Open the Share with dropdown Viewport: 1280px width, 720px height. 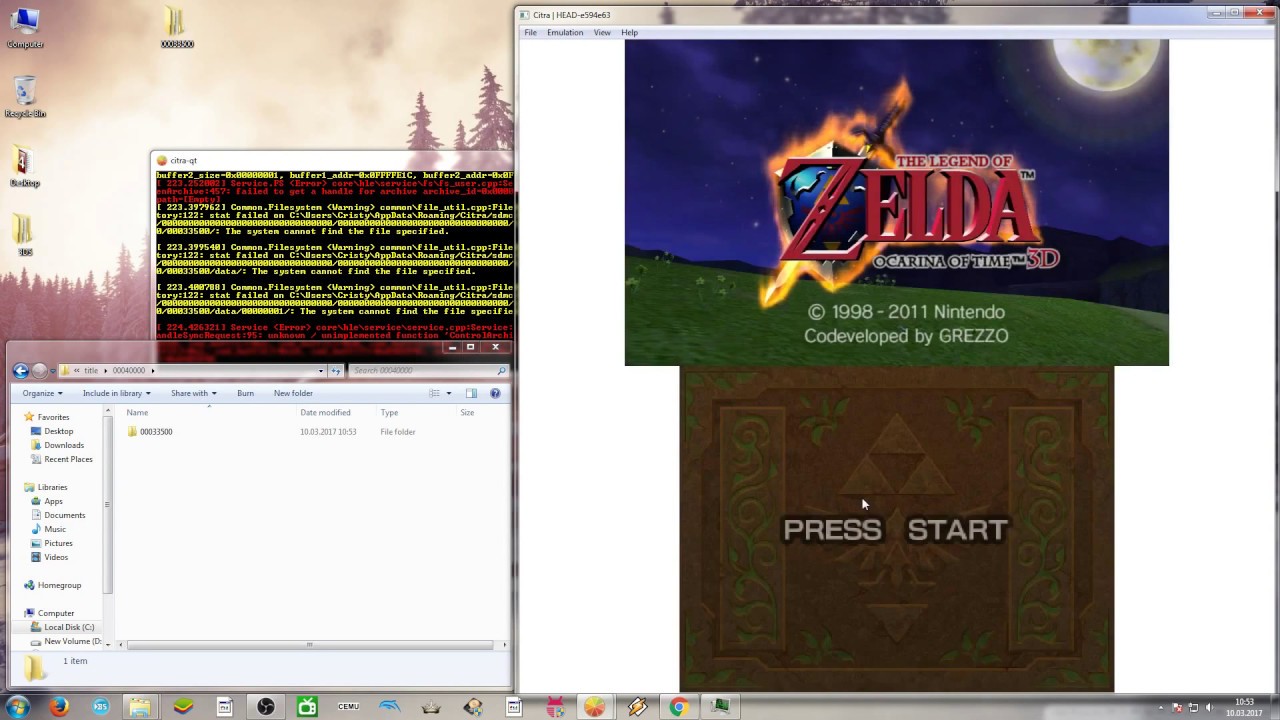tap(193, 393)
